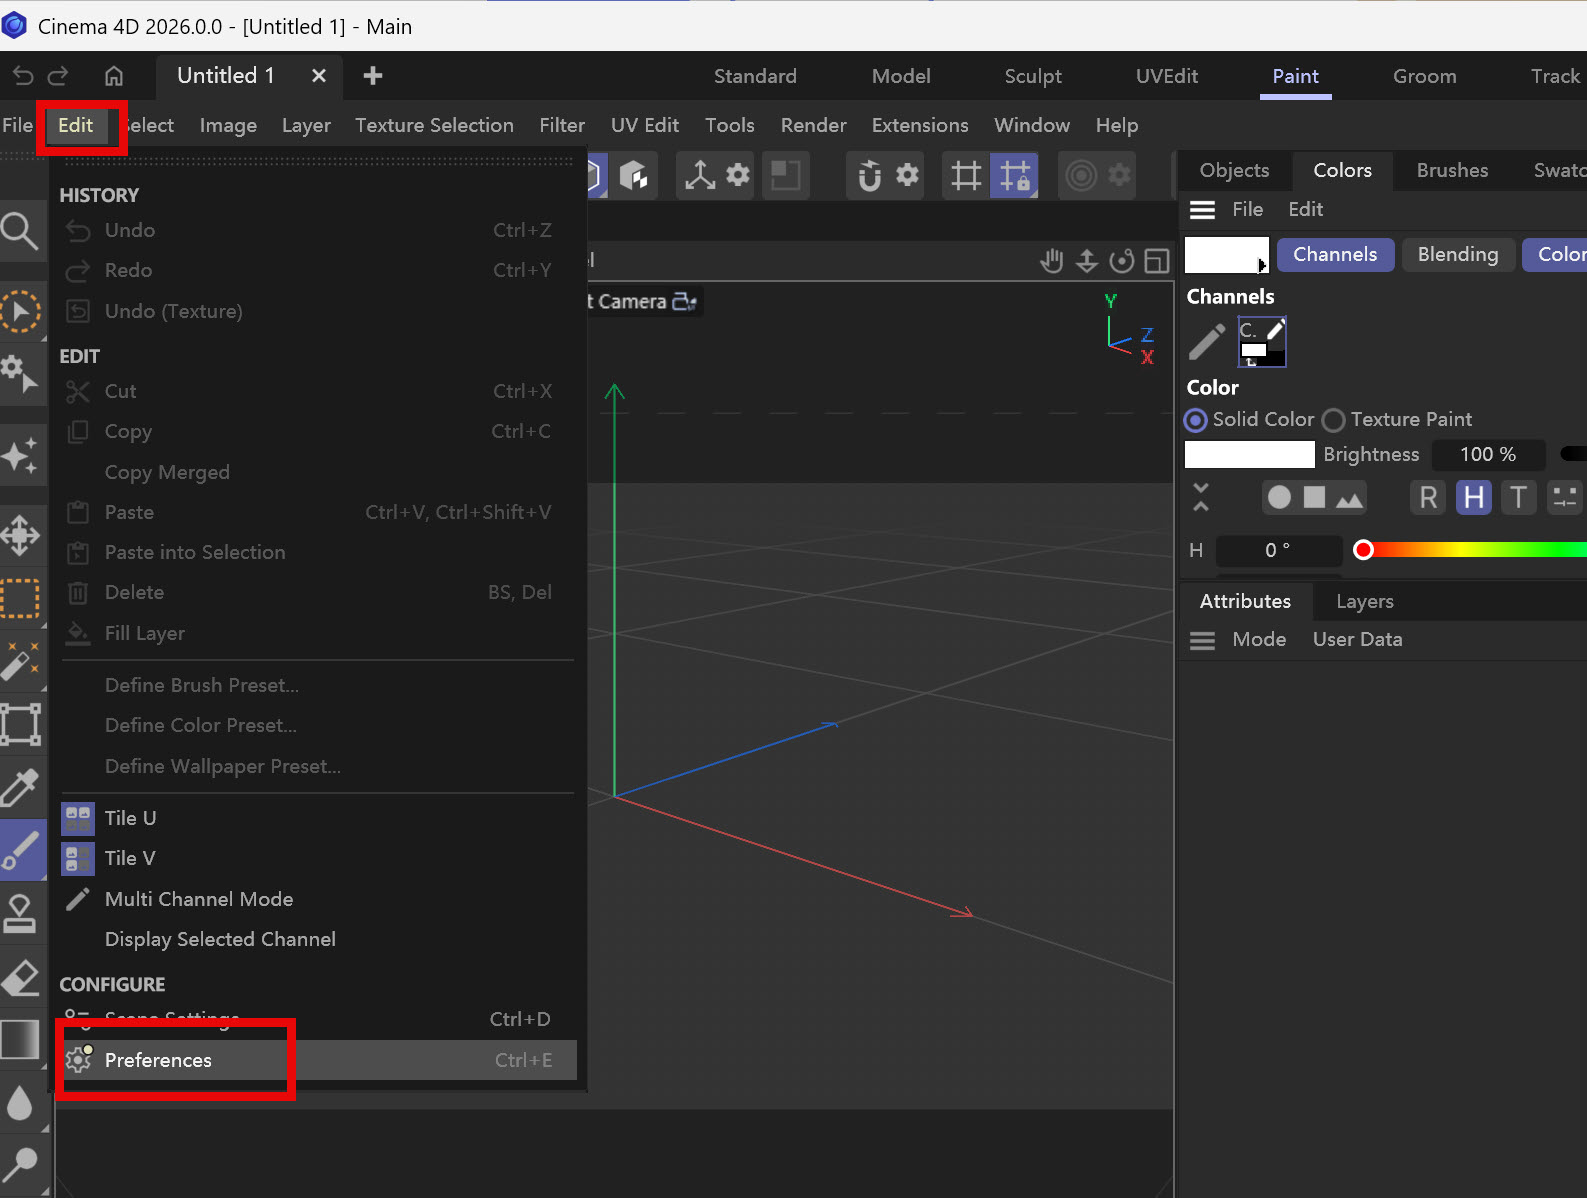Click the snap magnet icon

pos(869,176)
